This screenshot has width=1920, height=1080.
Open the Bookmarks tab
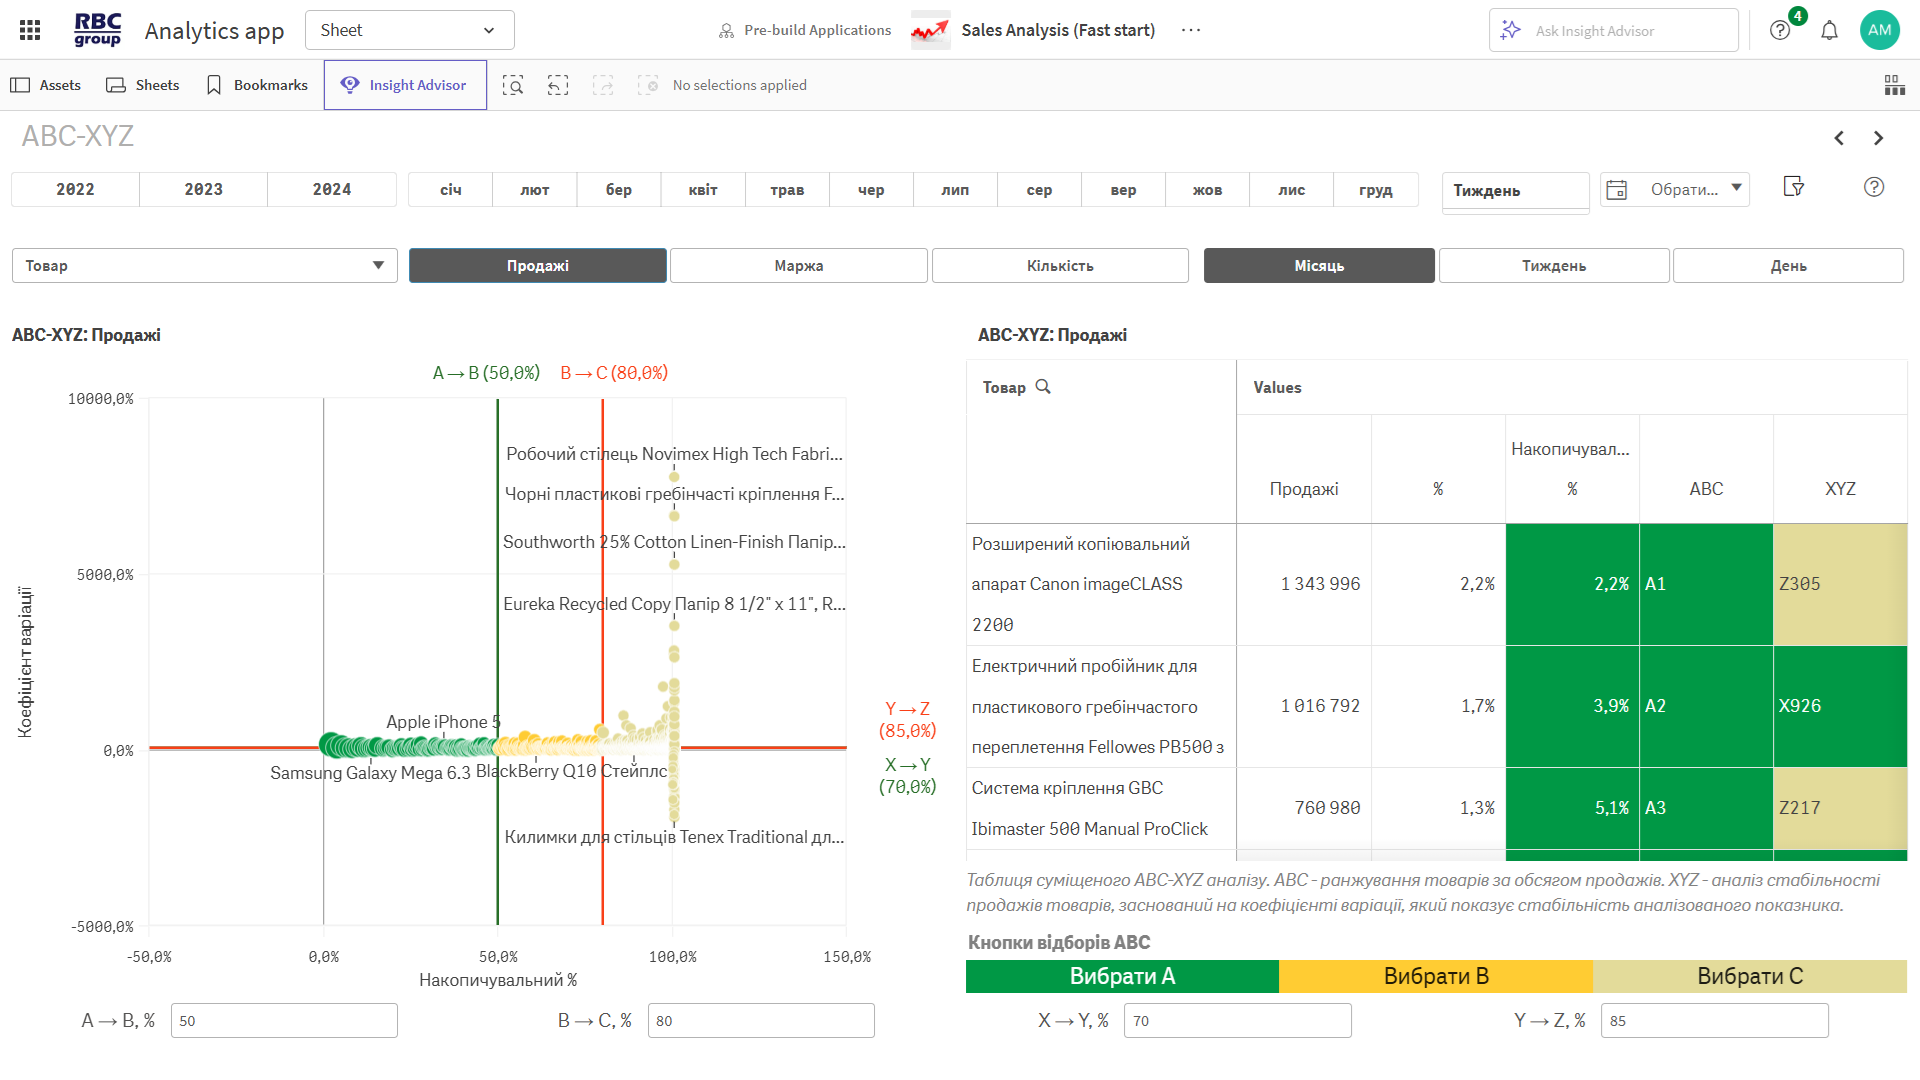tap(256, 86)
